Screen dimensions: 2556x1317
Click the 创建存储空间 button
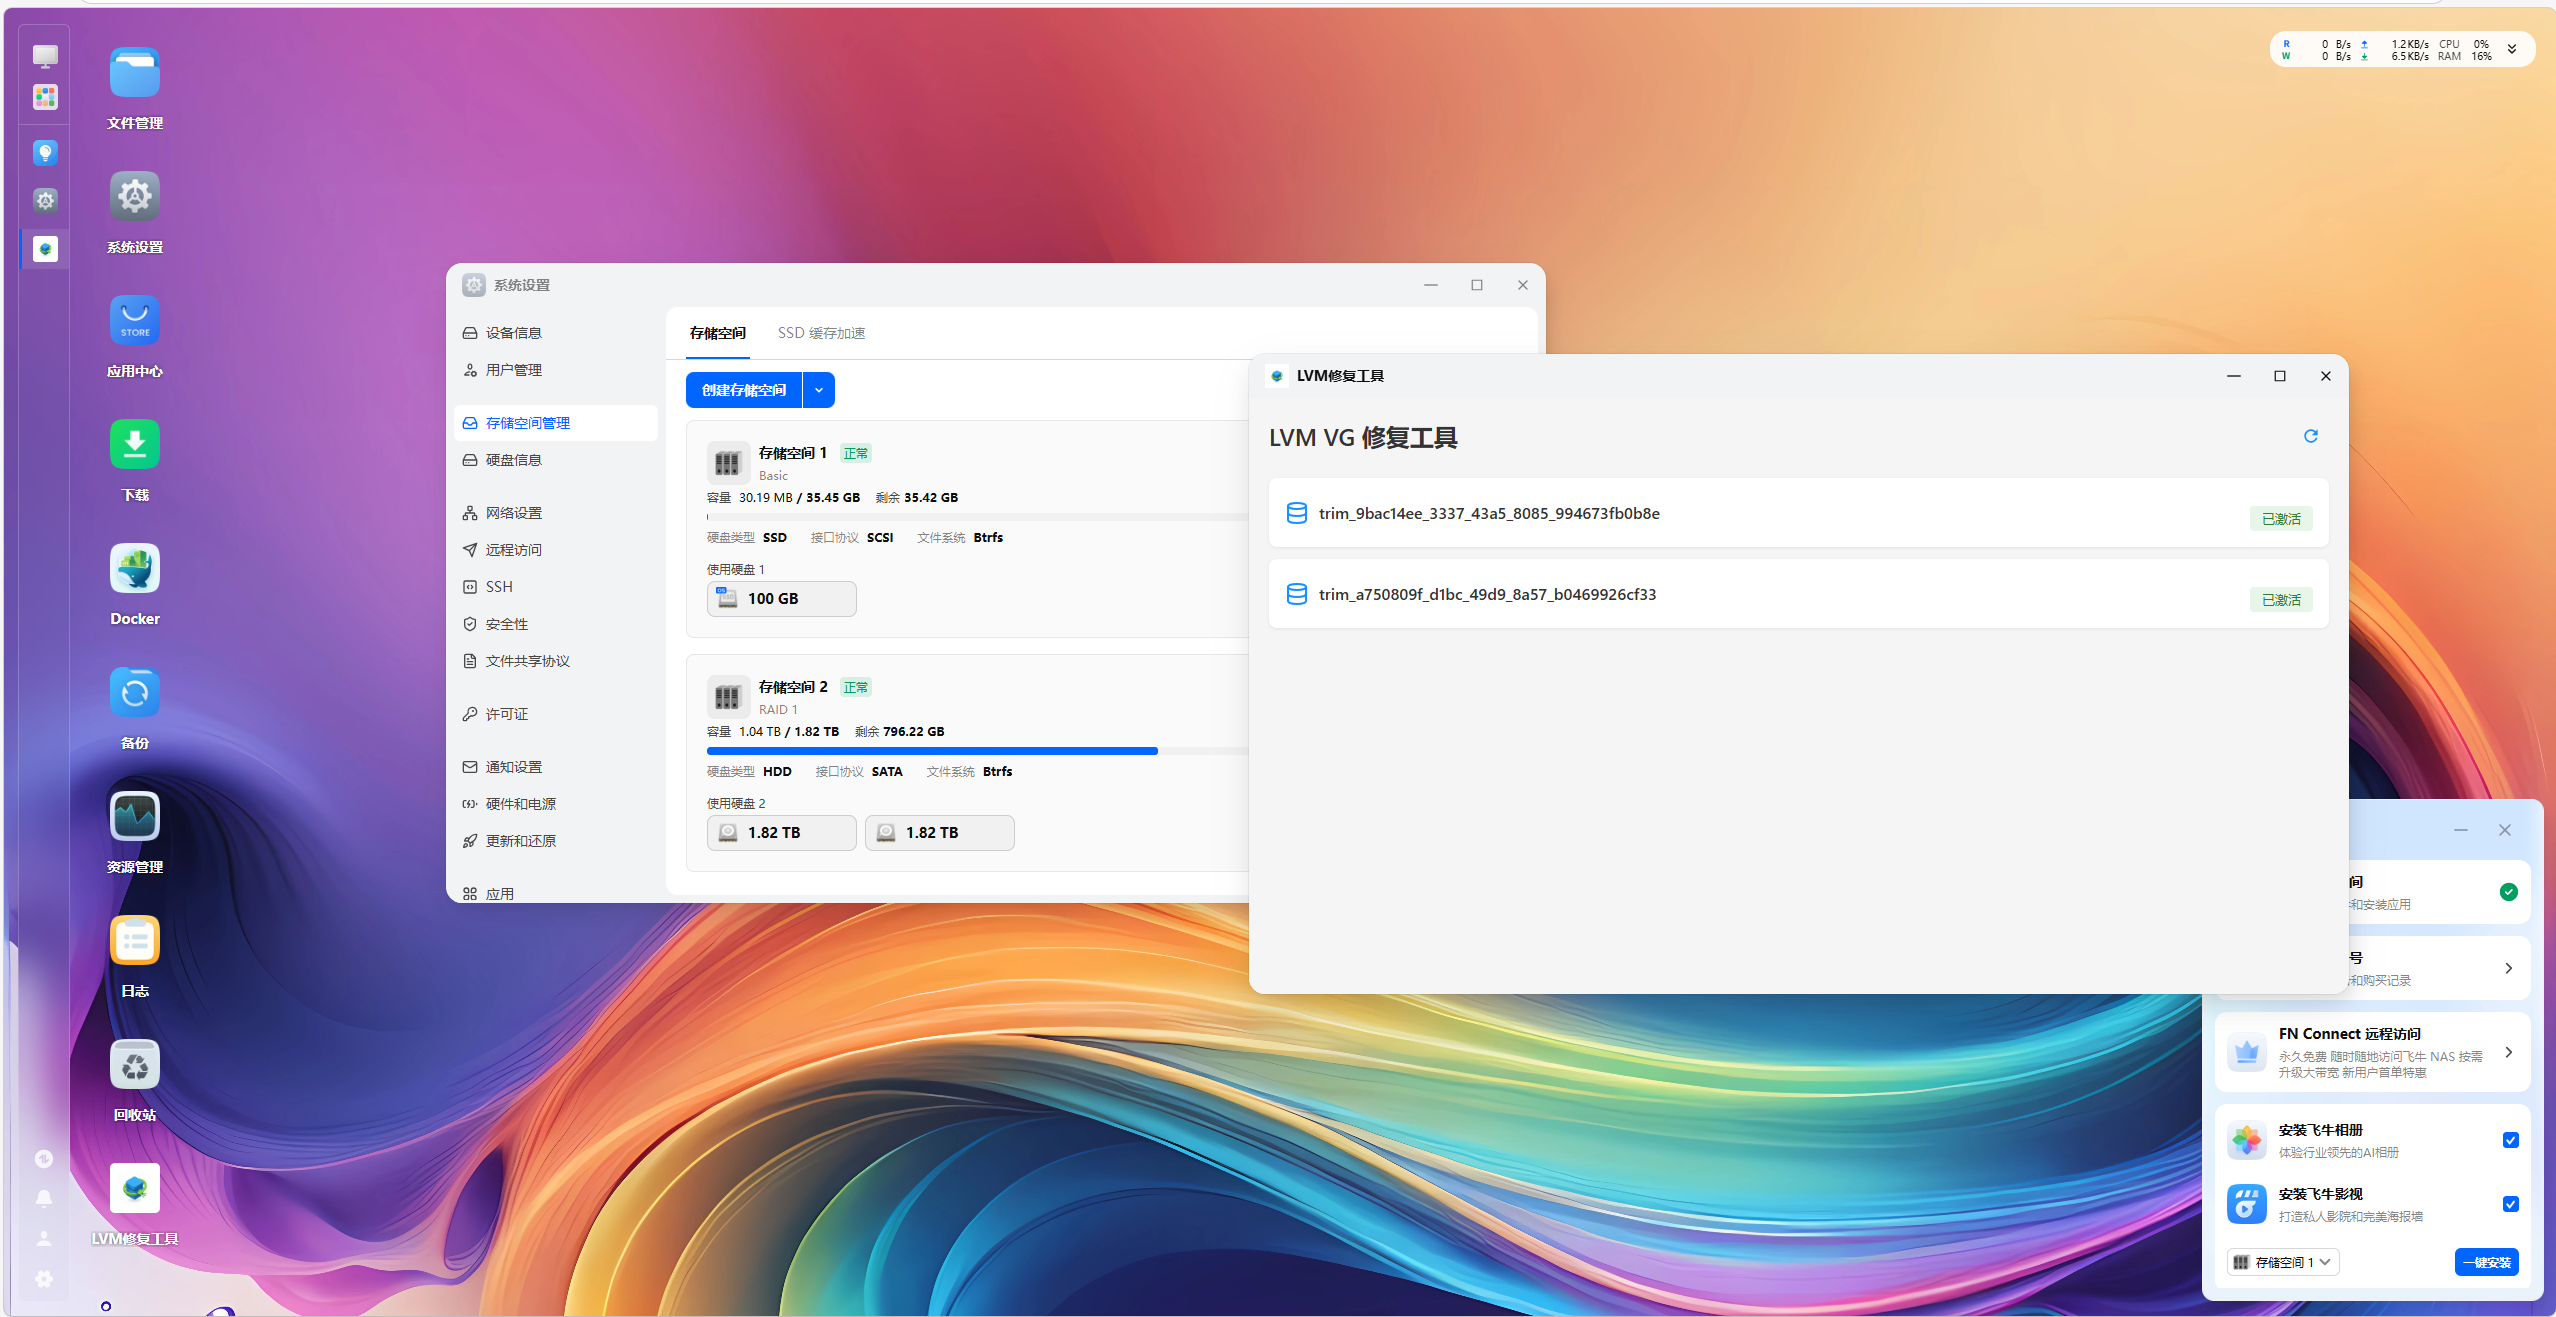[x=743, y=390]
